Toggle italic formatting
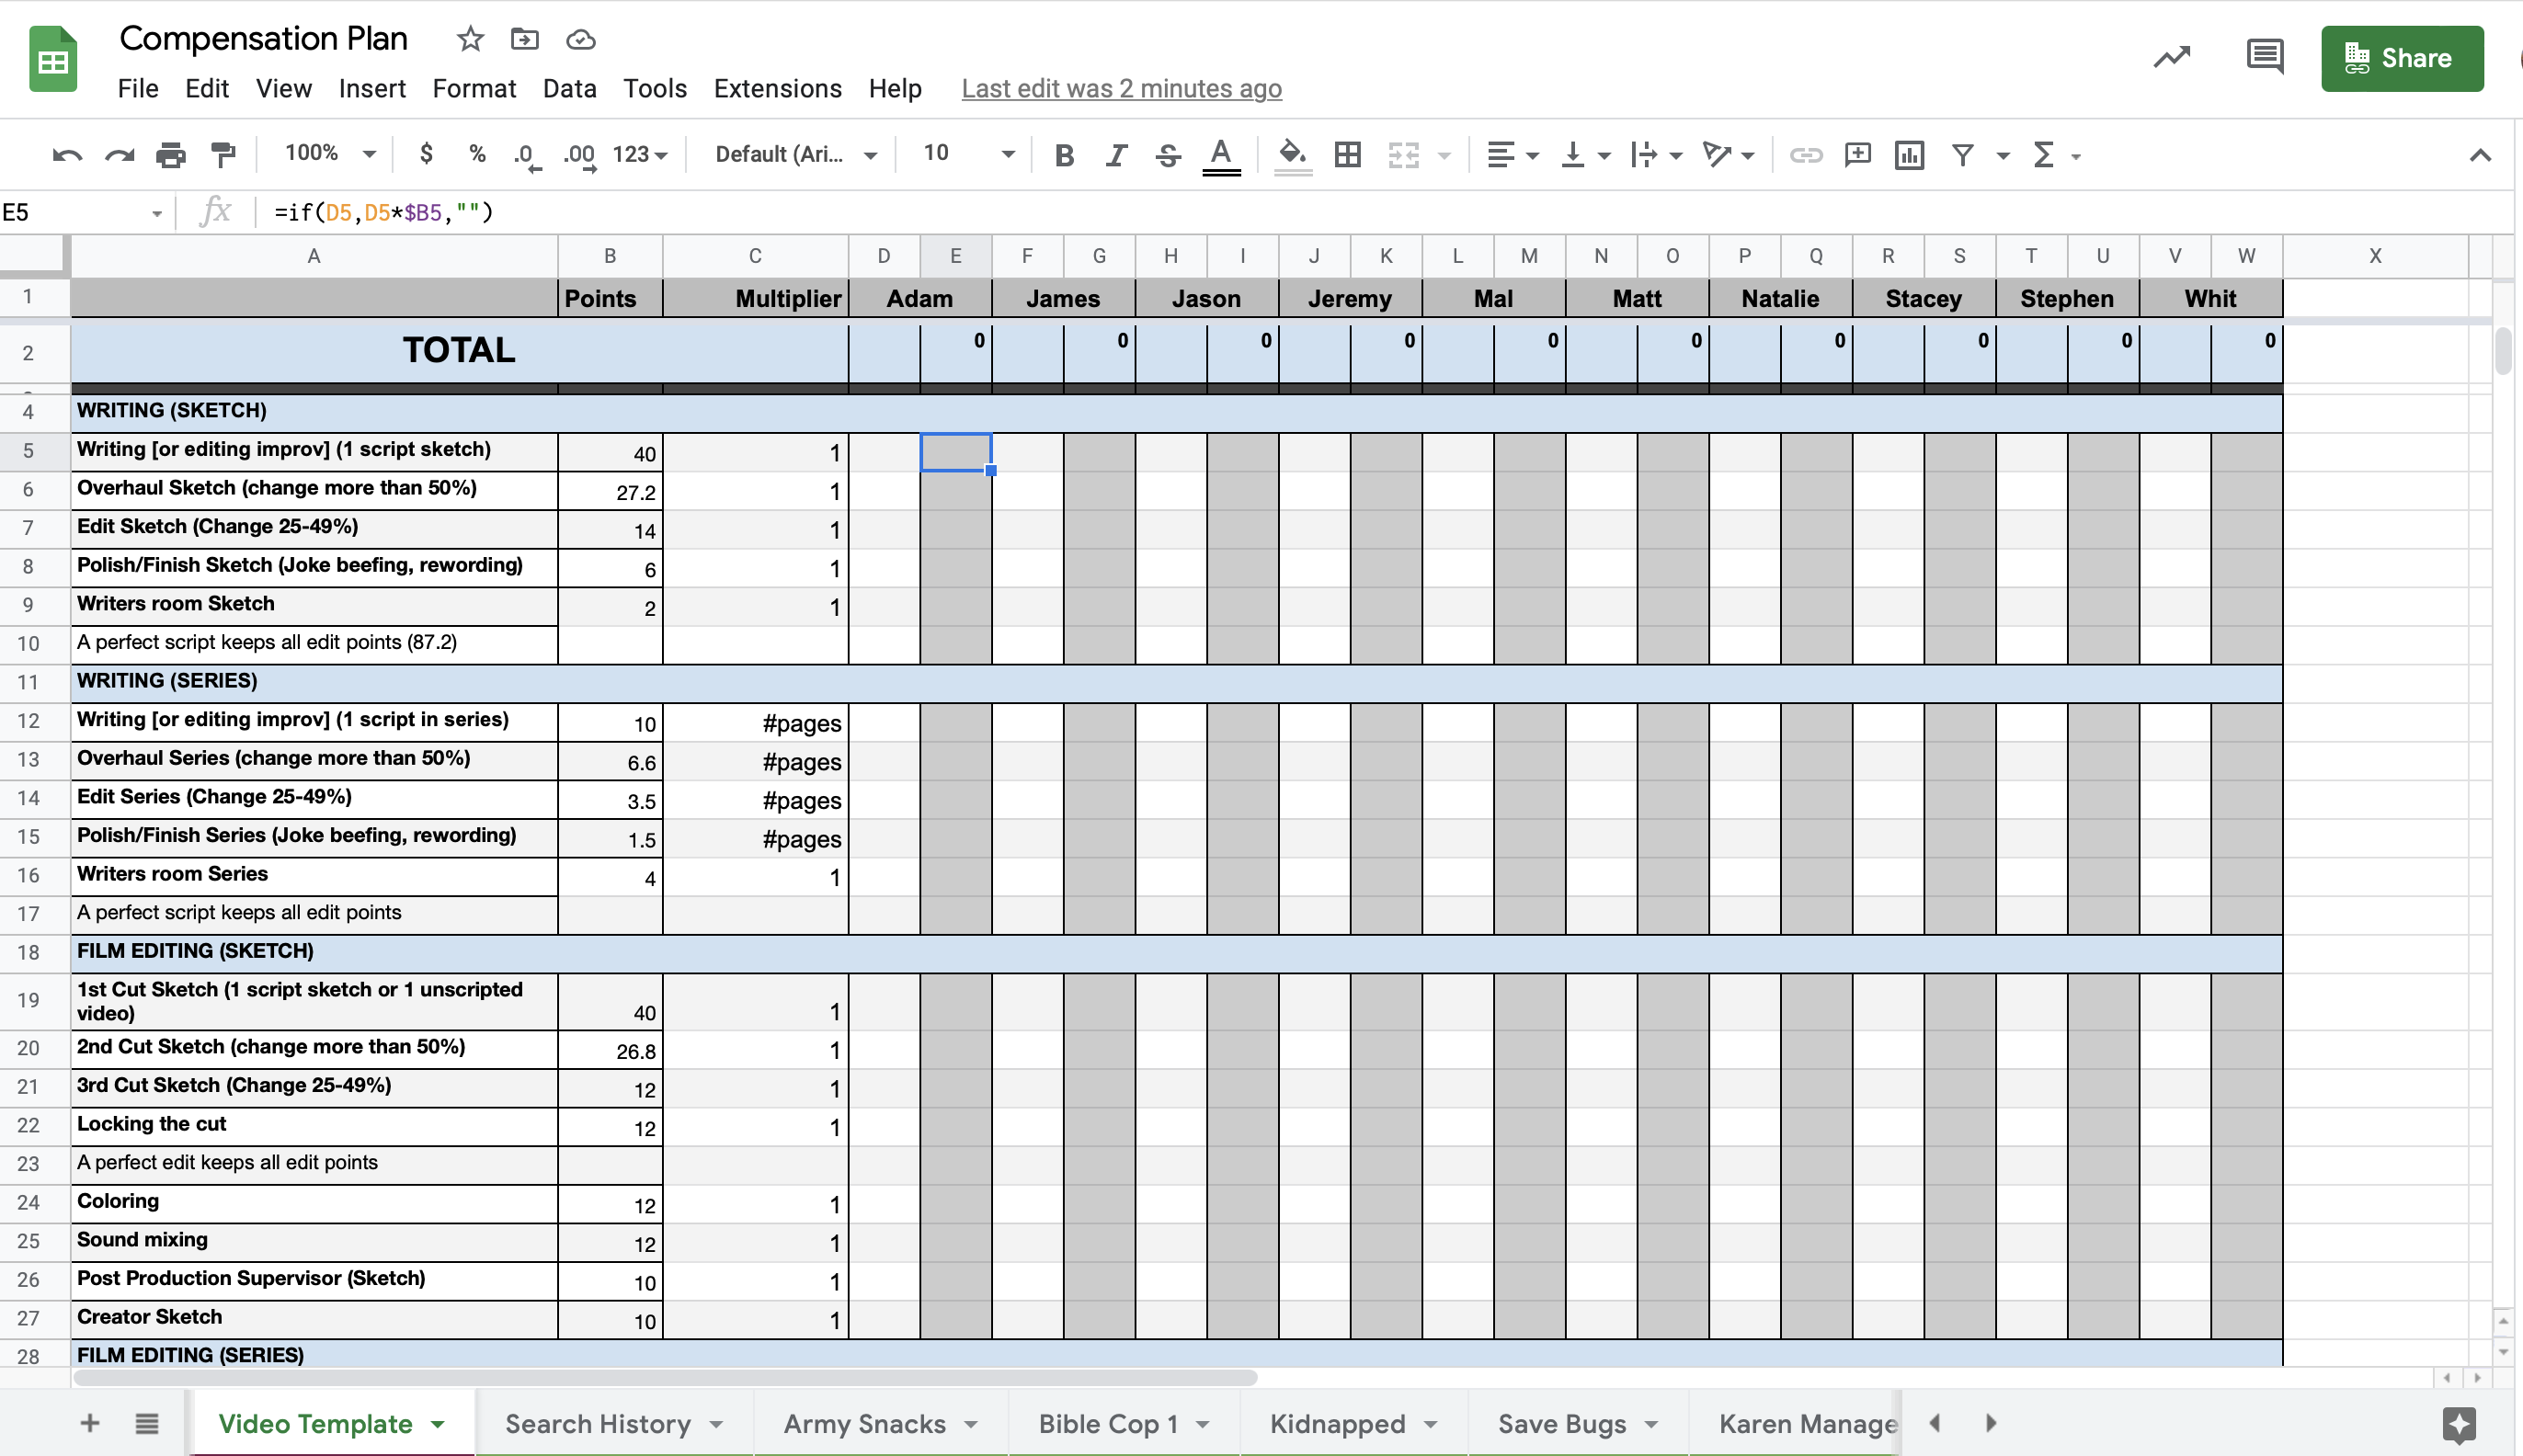2523x1456 pixels. [1116, 154]
